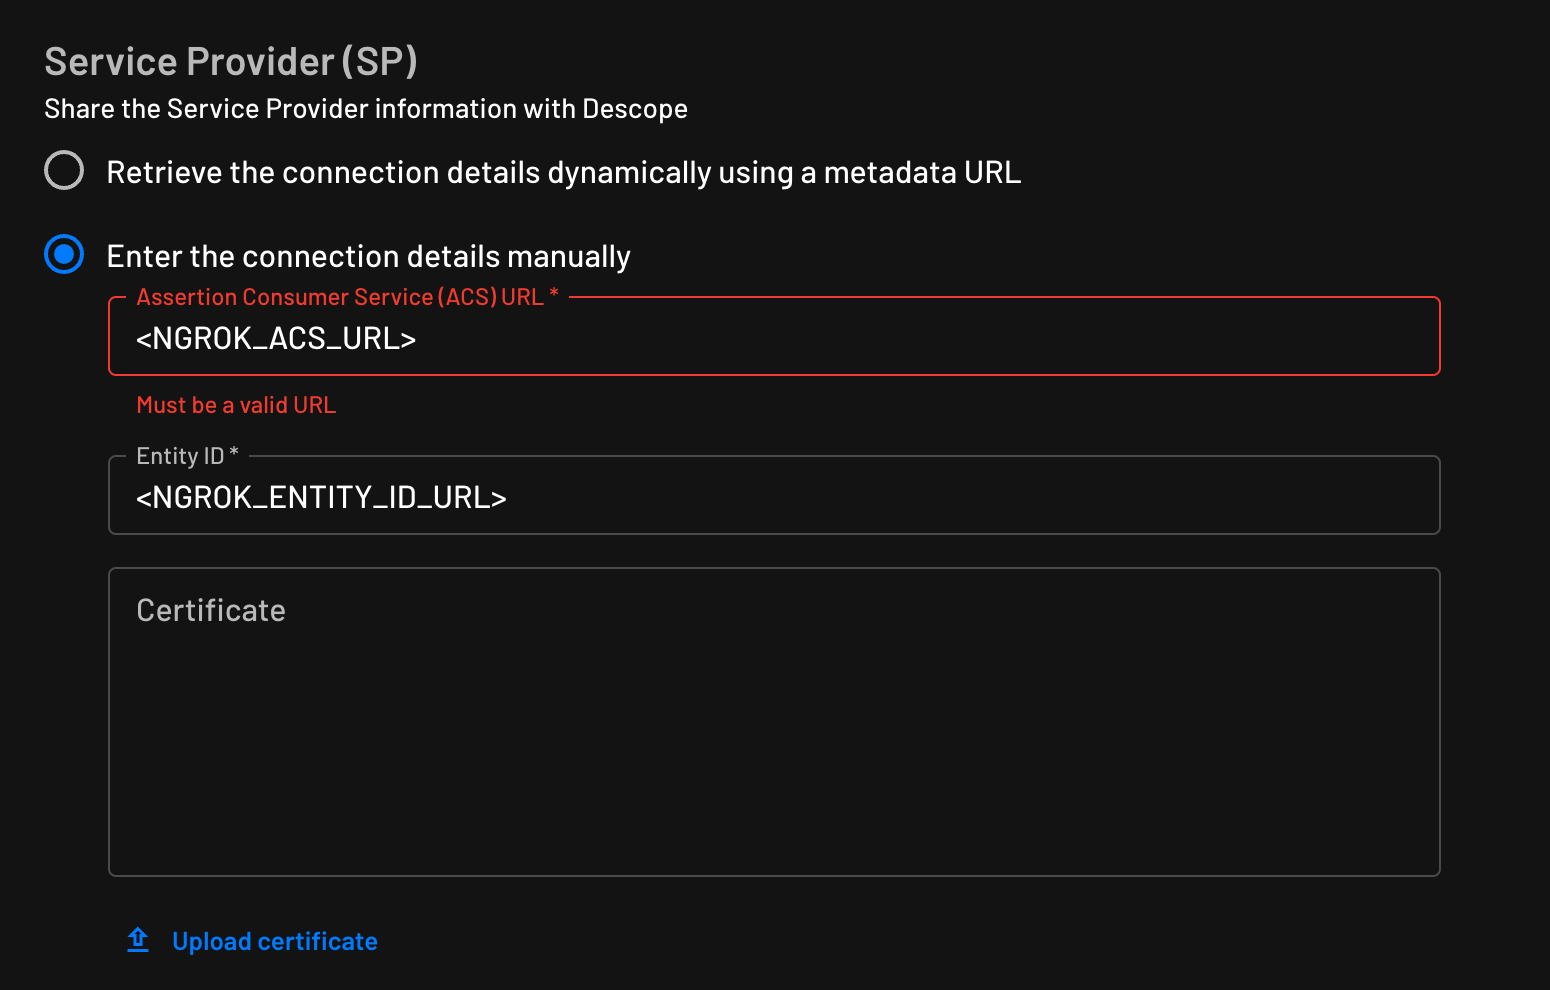Click the Entity ID label
The width and height of the screenshot is (1550, 990).
[179, 455]
